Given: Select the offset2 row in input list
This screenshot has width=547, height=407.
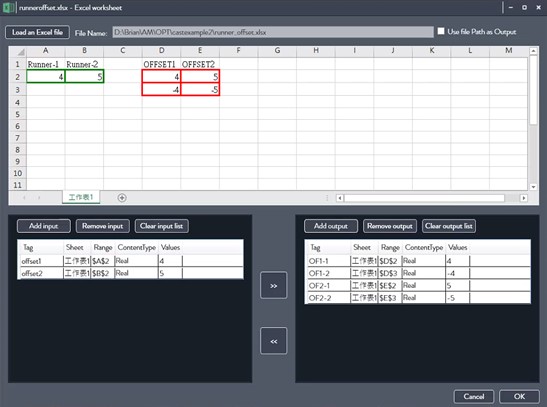Looking at the screenshot, I should pos(130,273).
